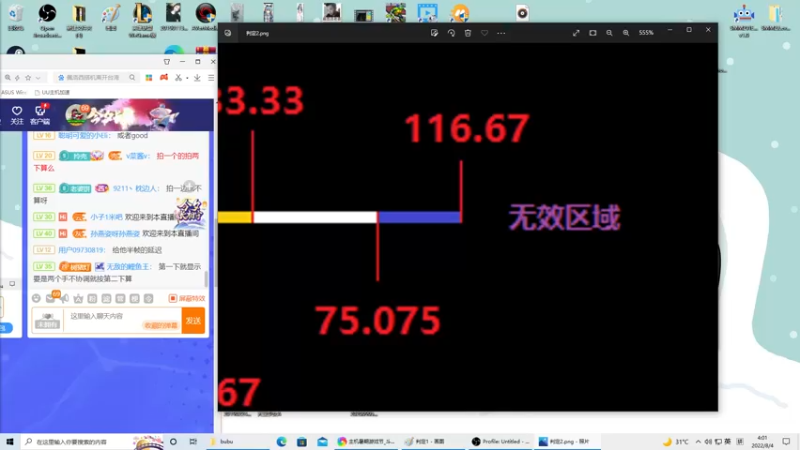Click the browser search magnifier icon
Image resolution: width=800 pixels, height=450 pixels.
(x=132, y=78)
